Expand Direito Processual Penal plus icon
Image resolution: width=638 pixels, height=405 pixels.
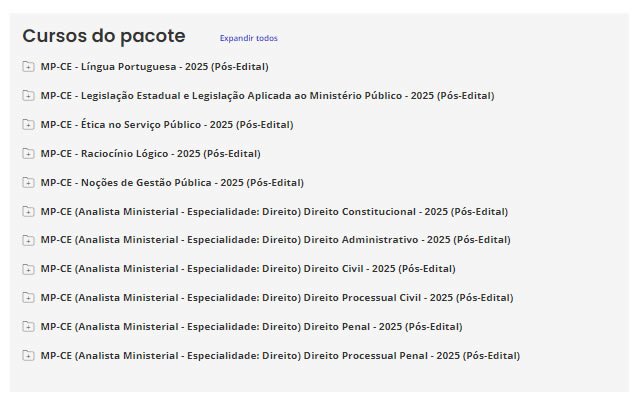click(x=28, y=356)
